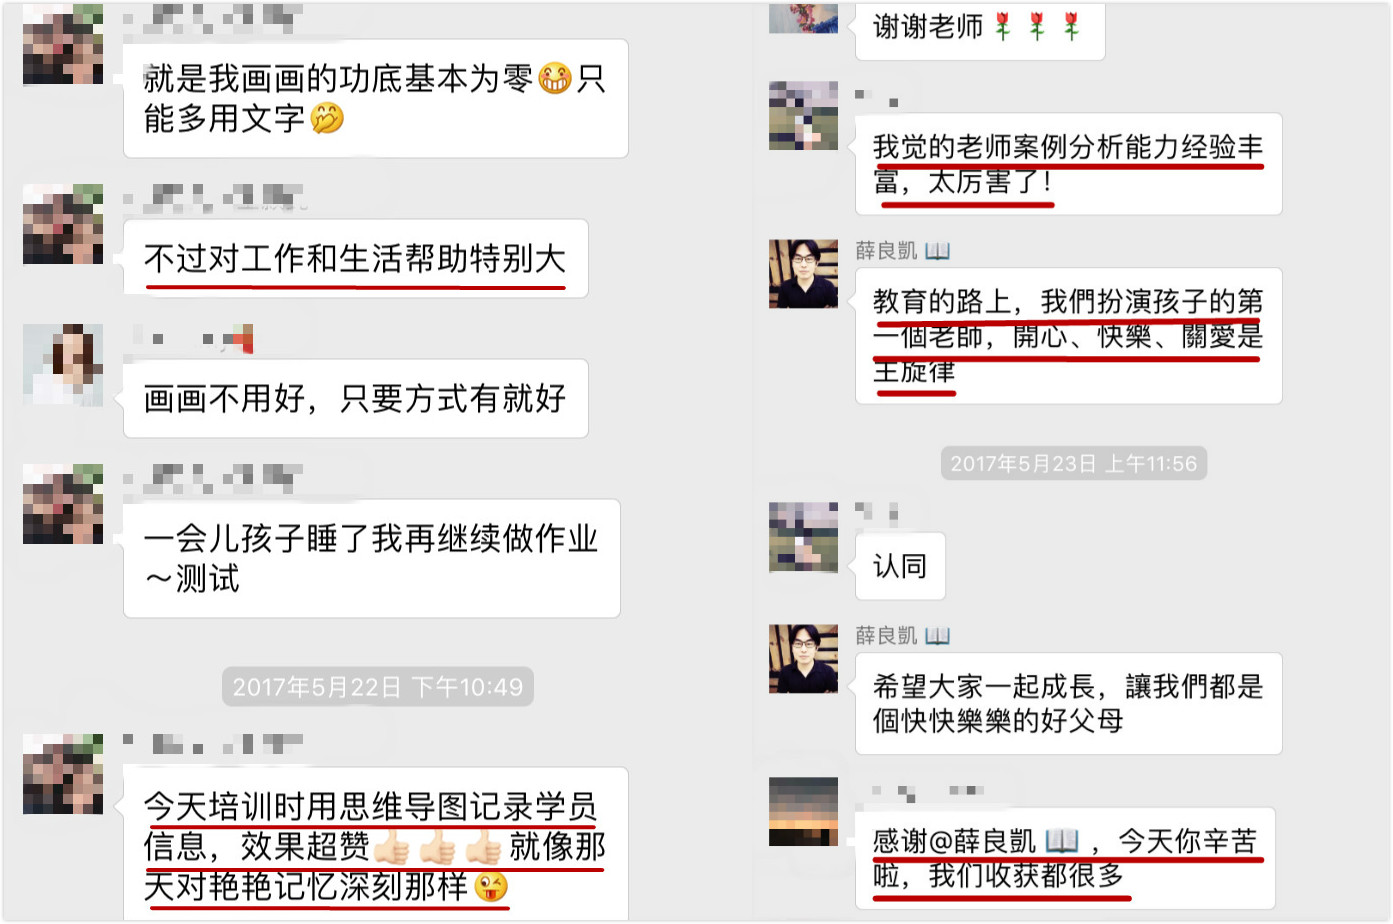
Task: Click the grinning emoji in the first message
Action: coord(555,78)
